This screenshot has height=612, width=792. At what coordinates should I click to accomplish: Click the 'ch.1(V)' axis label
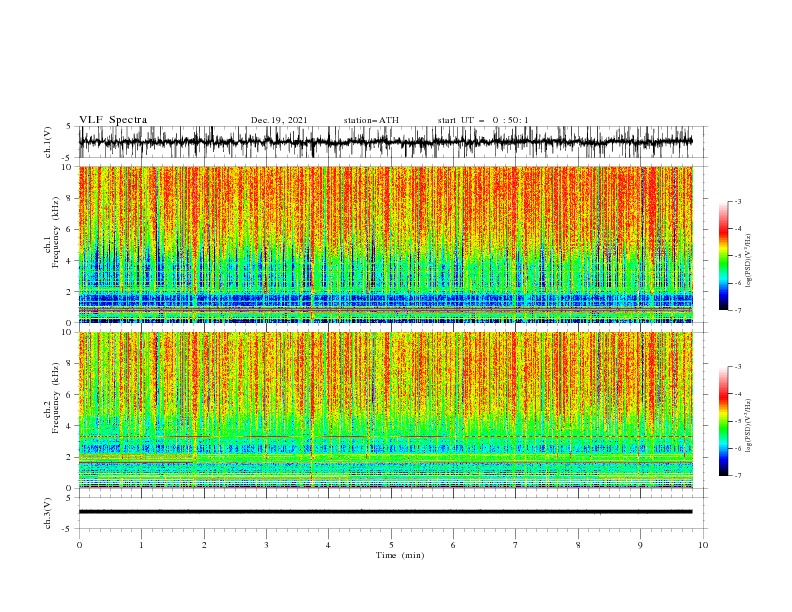tap(48, 142)
